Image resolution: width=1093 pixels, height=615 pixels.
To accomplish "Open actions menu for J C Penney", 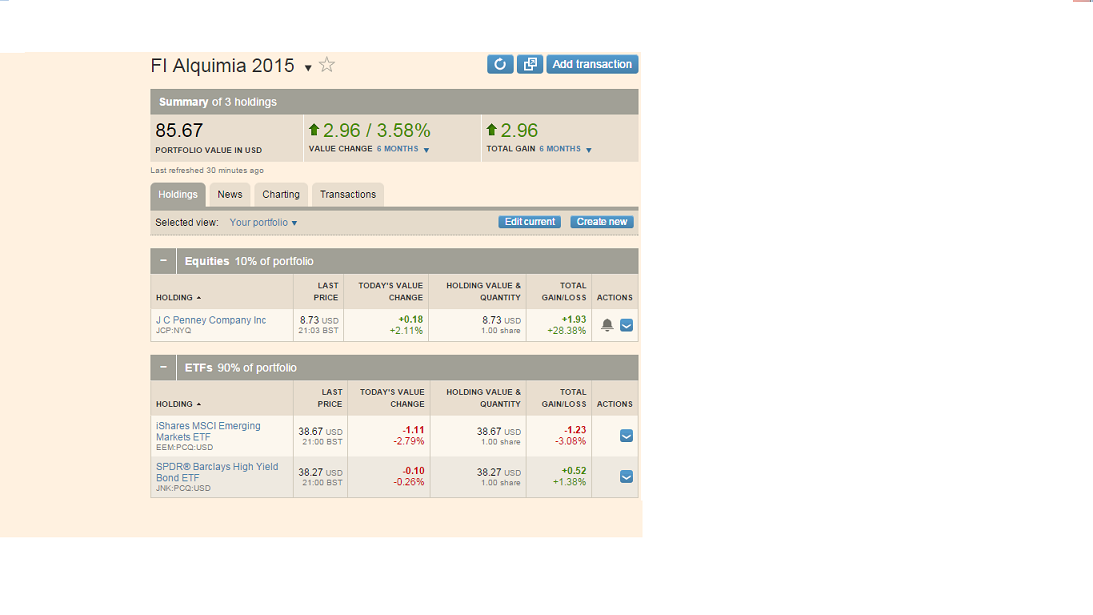I will (x=627, y=325).
